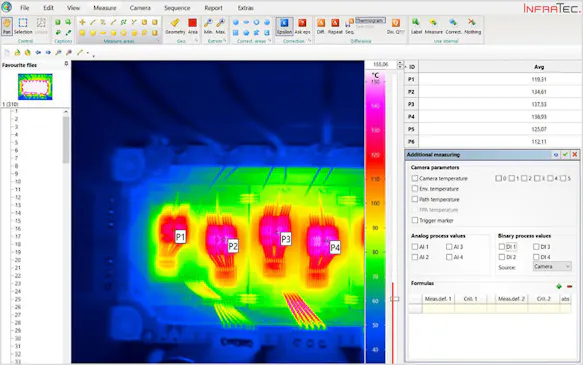Open the Report tab
This screenshot has height=365, width=583.
coord(213,8)
